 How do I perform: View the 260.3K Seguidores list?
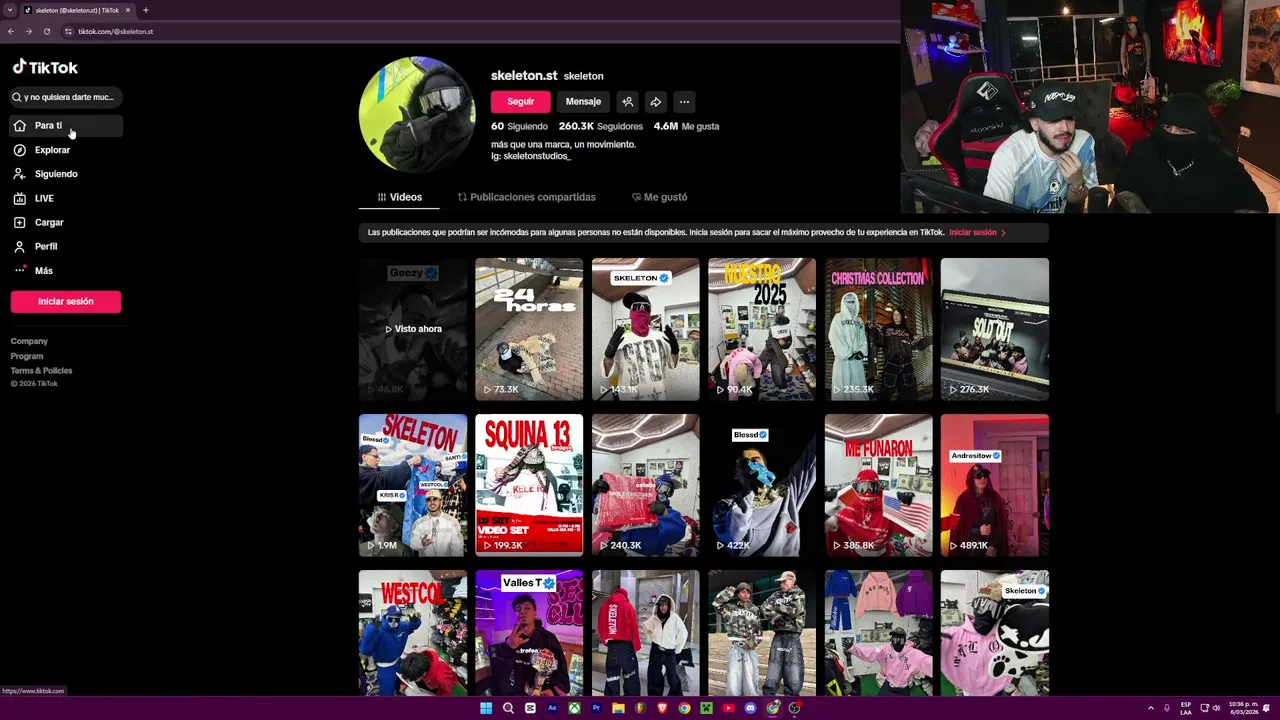(x=600, y=126)
